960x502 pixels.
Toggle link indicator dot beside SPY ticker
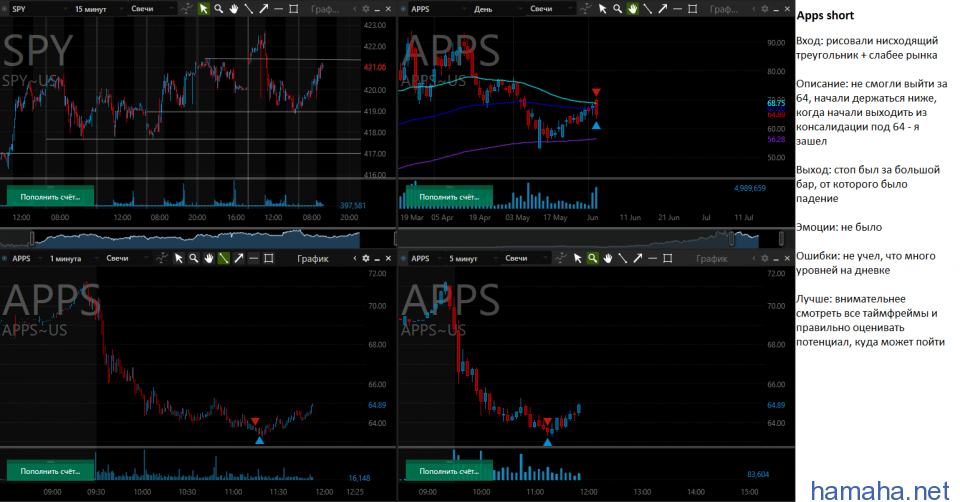(5, 9)
